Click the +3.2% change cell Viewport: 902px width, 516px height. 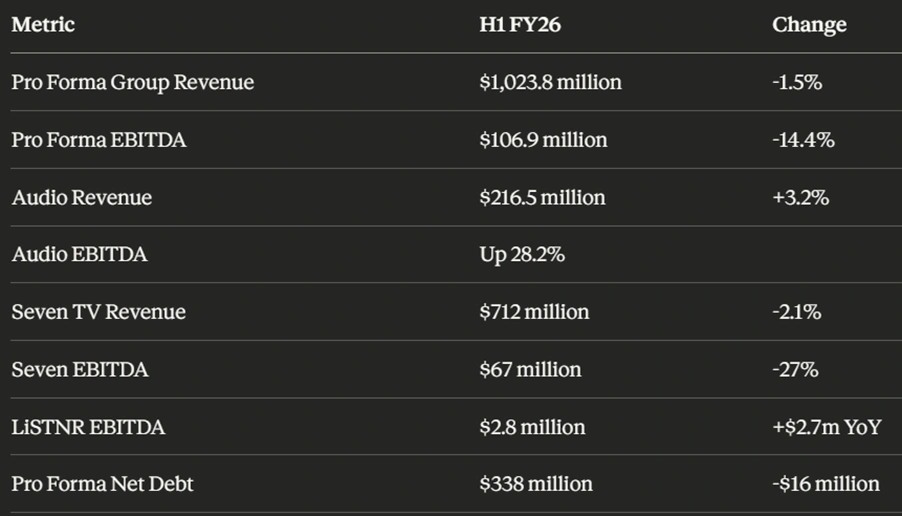pyautogui.click(x=800, y=197)
